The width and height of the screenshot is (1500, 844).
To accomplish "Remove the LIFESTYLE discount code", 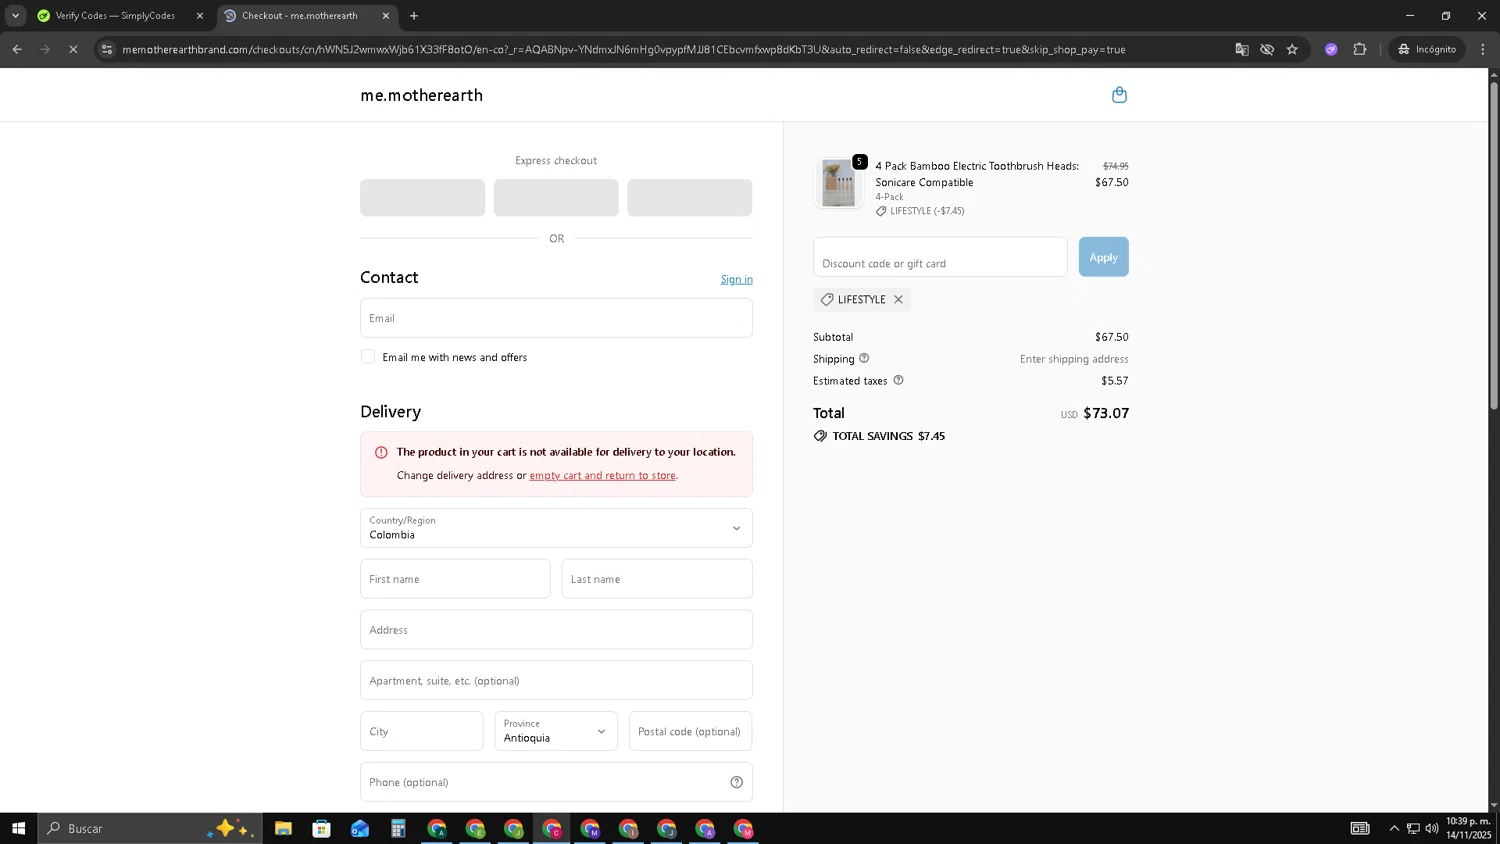I will [898, 299].
